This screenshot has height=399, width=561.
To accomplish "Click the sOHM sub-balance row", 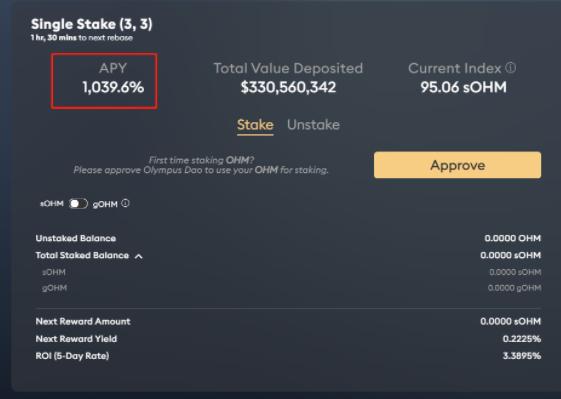I will (x=288, y=272).
